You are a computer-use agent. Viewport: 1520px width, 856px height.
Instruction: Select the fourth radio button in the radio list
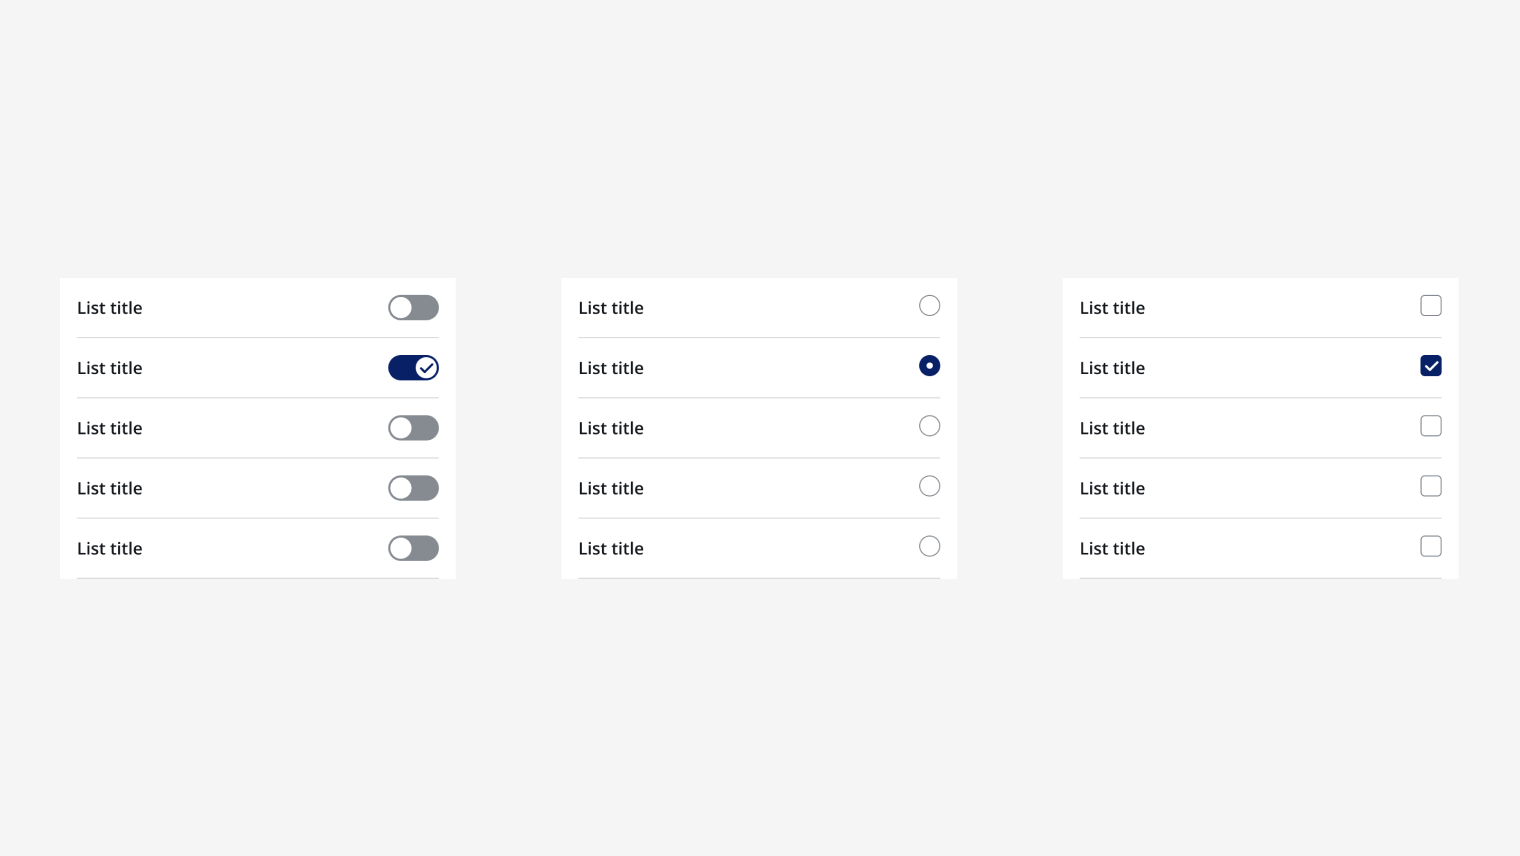(x=929, y=486)
